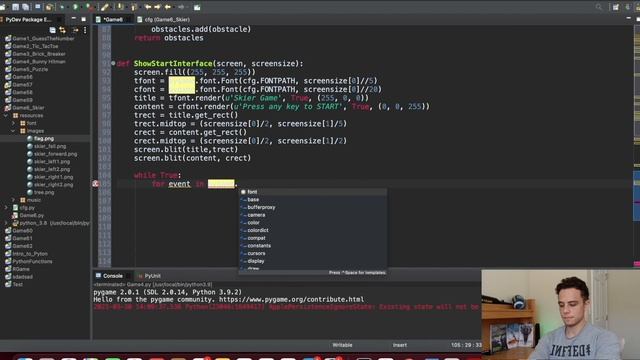Click the Save icon in the toolbar
Image resolution: width=640 pixels, height=360 pixels.
16,7
